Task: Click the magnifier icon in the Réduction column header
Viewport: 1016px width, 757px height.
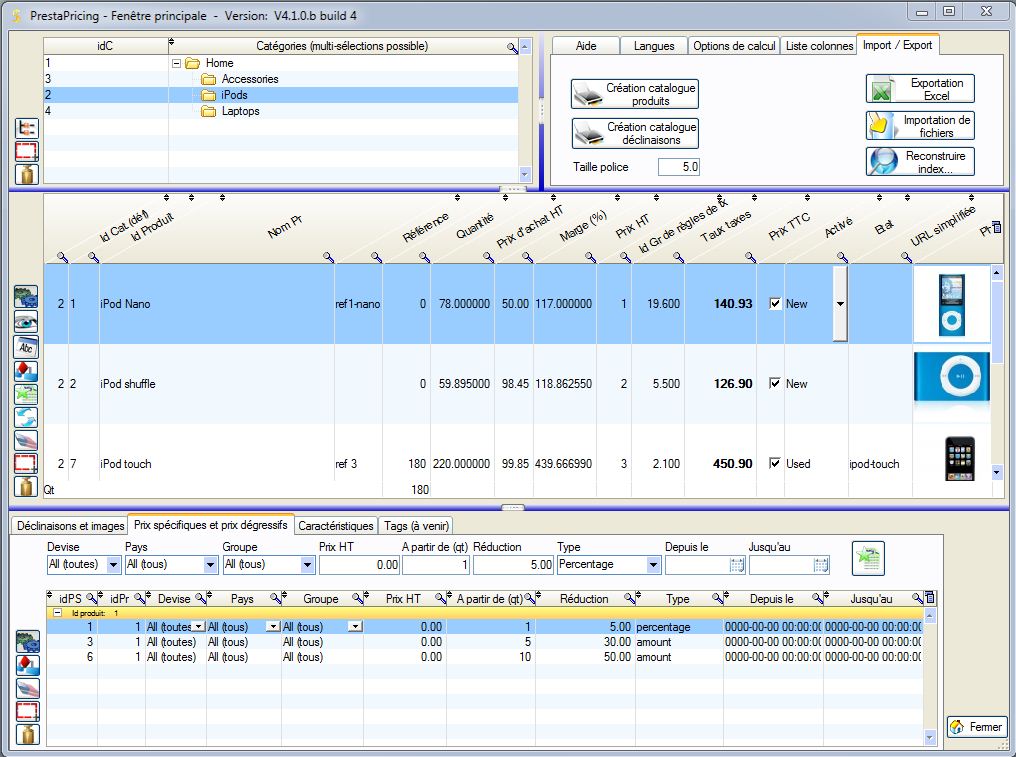Action: click(x=629, y=598)
